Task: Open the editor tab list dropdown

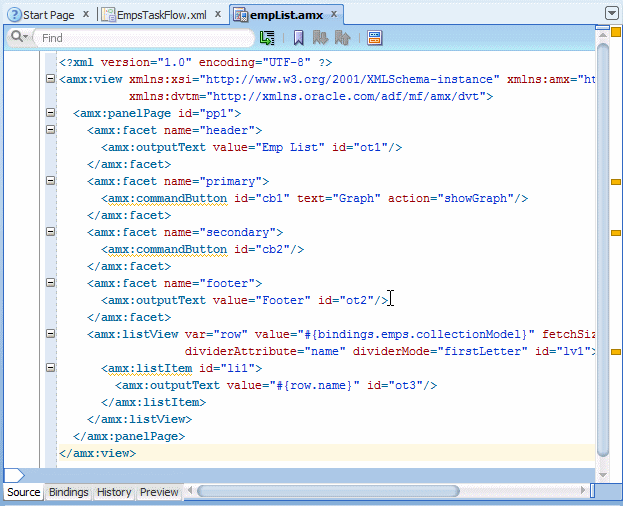Action: pyautogui.click(x=611, y=13)
